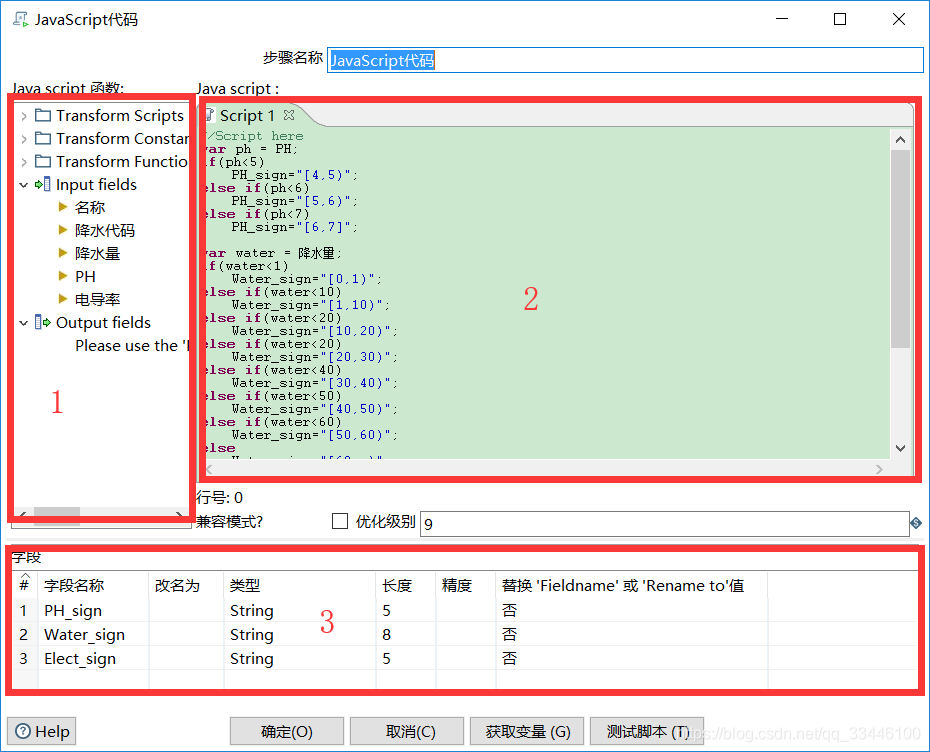Image resolution: width=930 pixels, height=752 pixels.
Task: Click arrow icon beside 降水量
Action: (63, 253)
